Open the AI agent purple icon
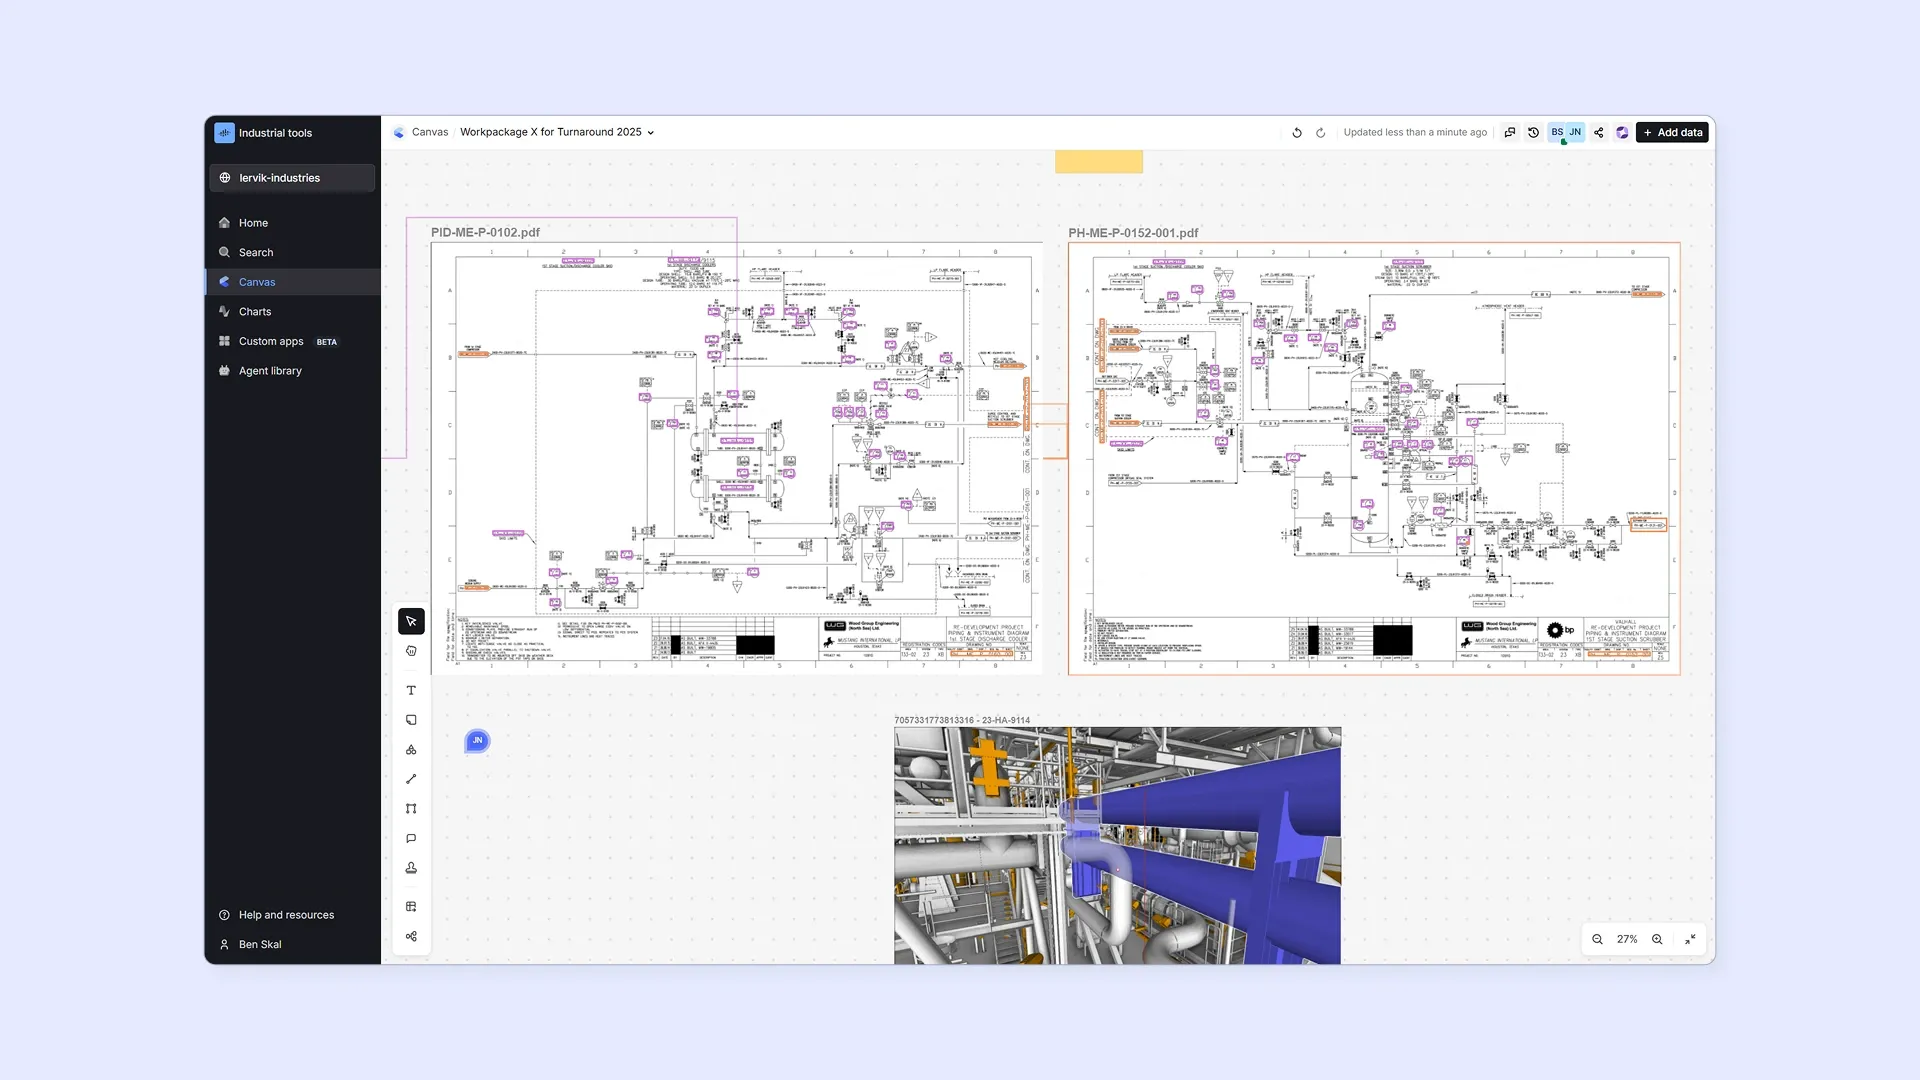This screenshot has width=1920, height=1080. pos(1622,132)
